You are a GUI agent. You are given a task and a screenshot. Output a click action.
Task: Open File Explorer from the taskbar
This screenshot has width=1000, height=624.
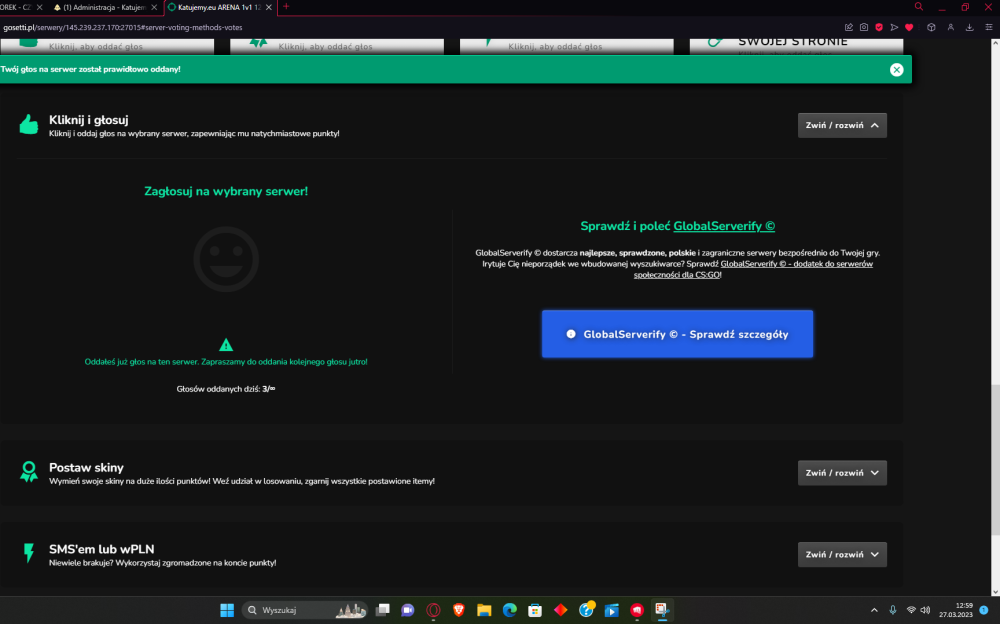(x=484, y=610)
